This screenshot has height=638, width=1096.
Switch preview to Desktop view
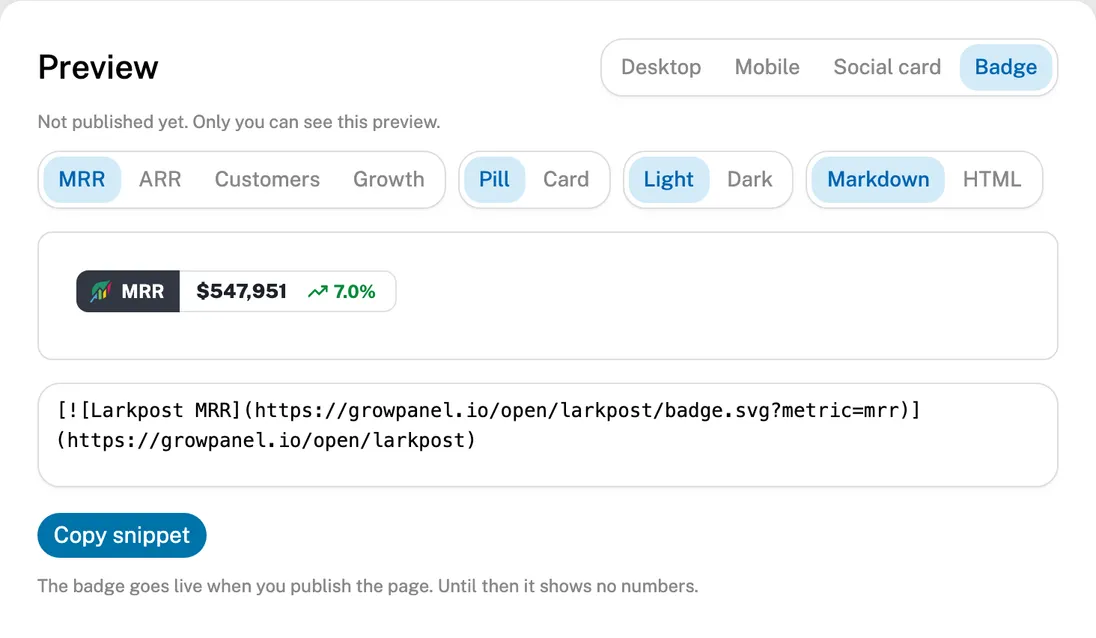[x=661, y=67]
